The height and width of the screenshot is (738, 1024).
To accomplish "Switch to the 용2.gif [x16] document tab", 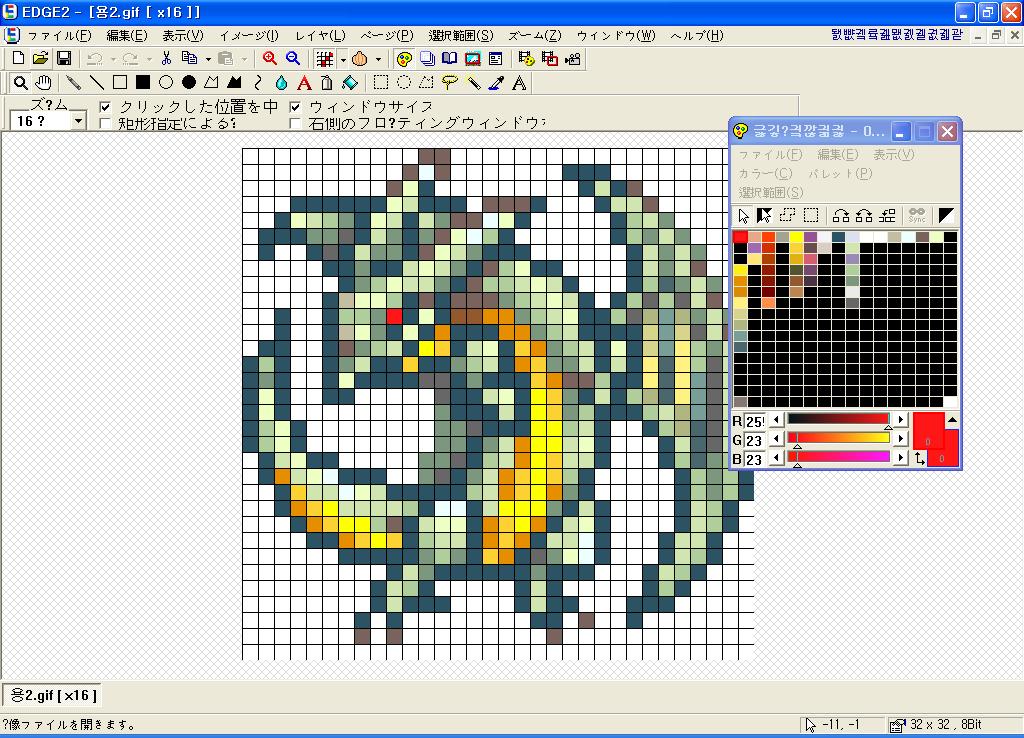I will [x=53, y=695].
